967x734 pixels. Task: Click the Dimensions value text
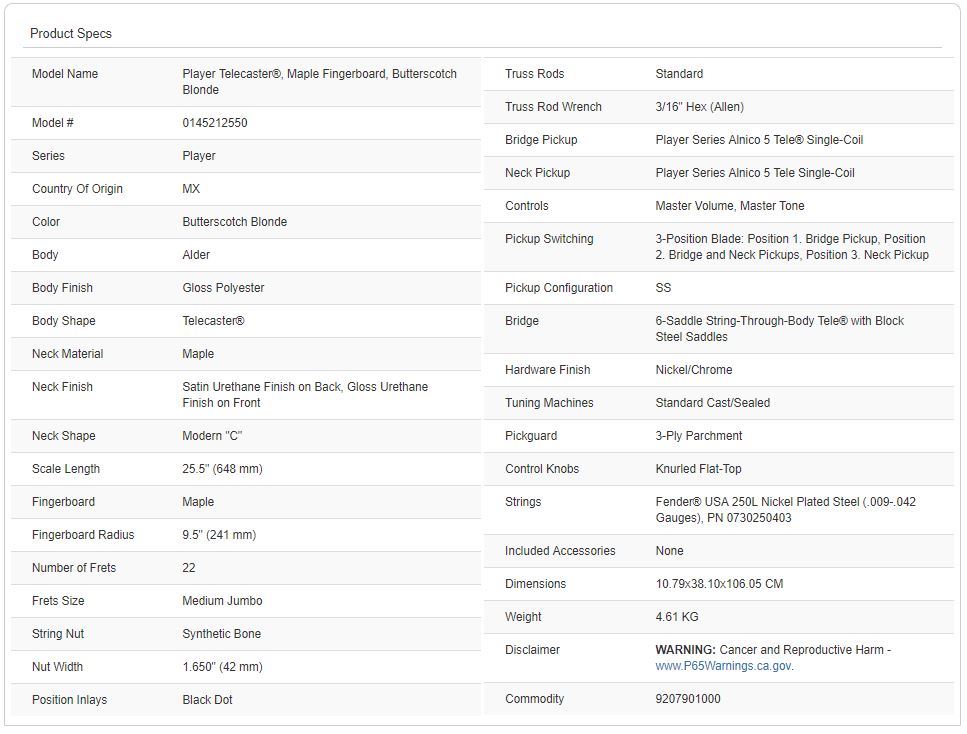(717, 584)
